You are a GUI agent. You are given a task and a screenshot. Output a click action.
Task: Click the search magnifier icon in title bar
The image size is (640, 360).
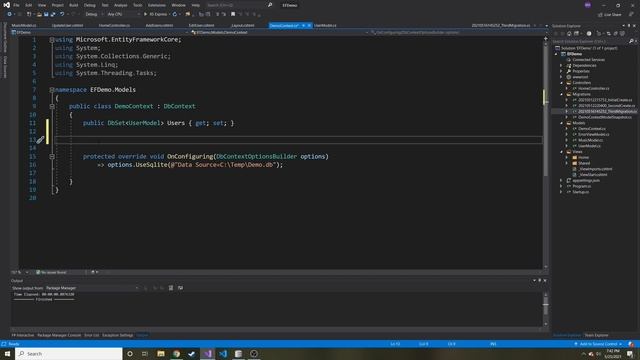click(x=270, y=5)
